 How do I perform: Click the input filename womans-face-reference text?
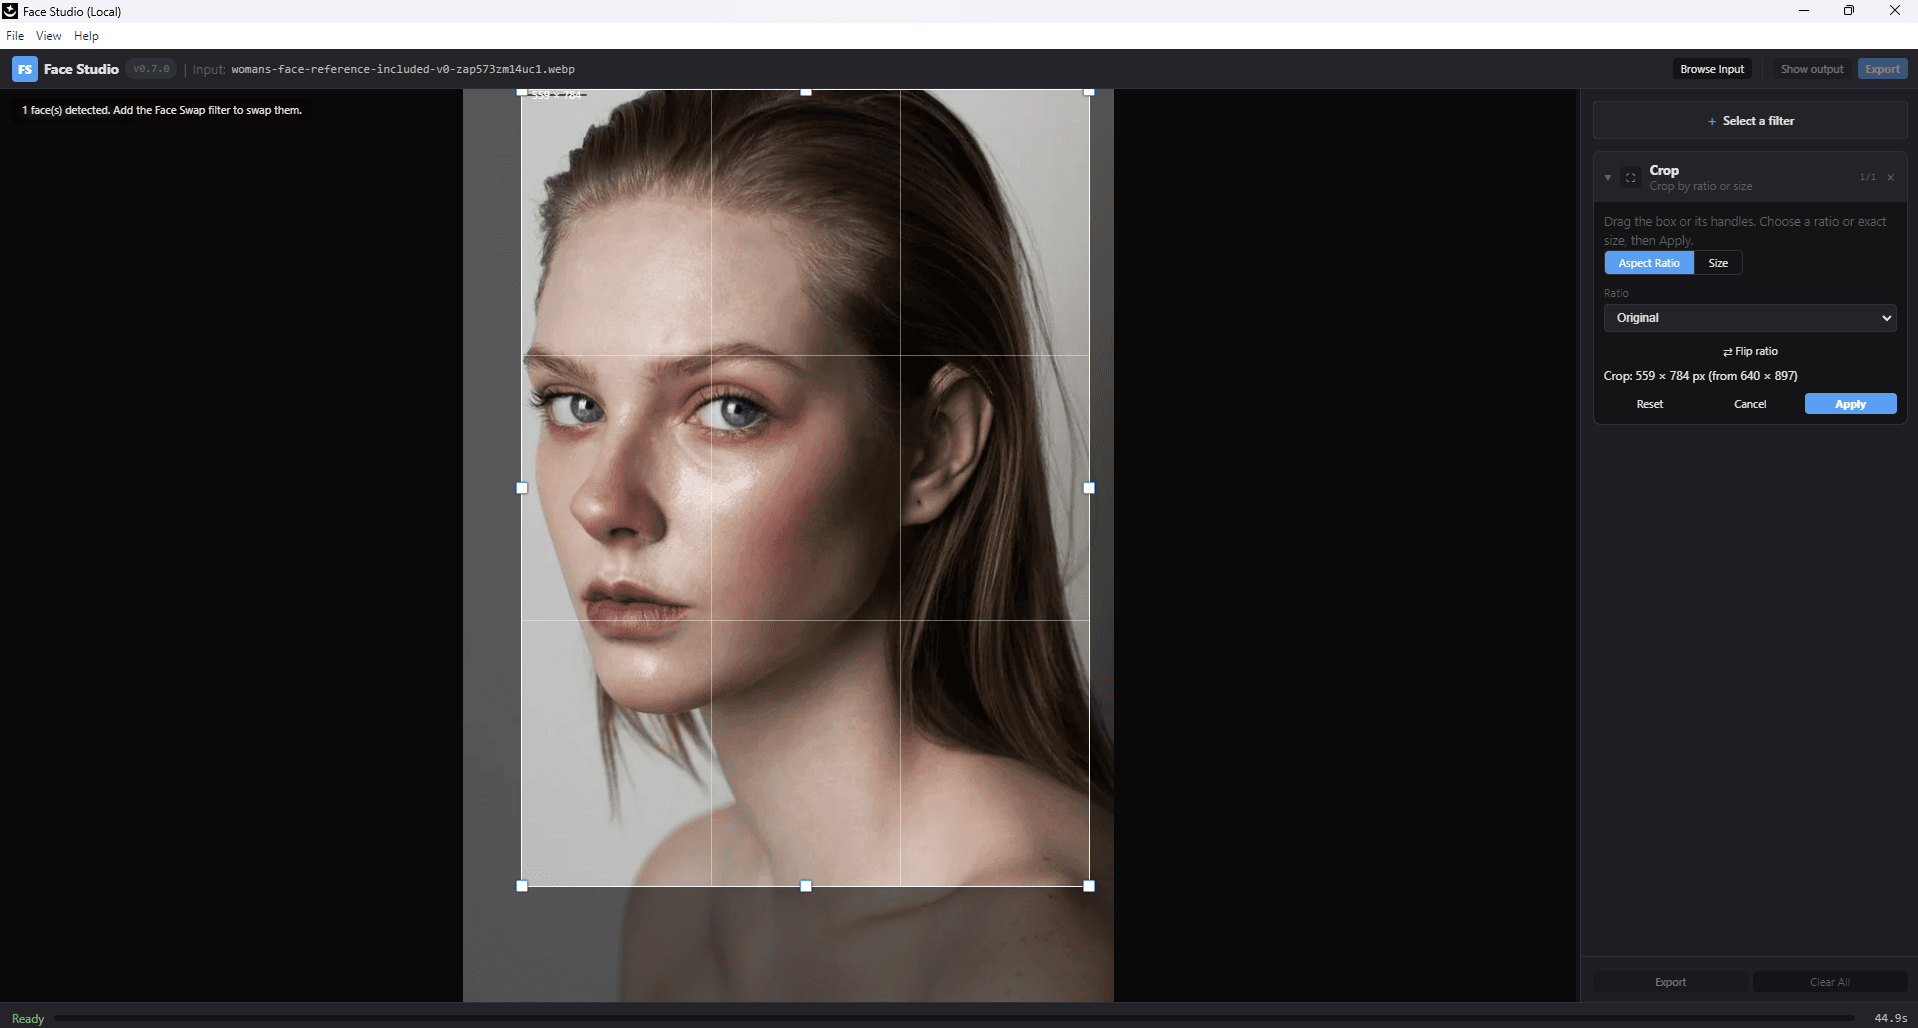[403, 69]
